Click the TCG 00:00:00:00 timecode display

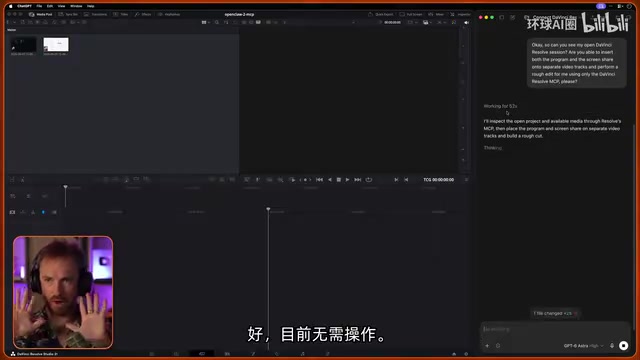click(438, 180)
